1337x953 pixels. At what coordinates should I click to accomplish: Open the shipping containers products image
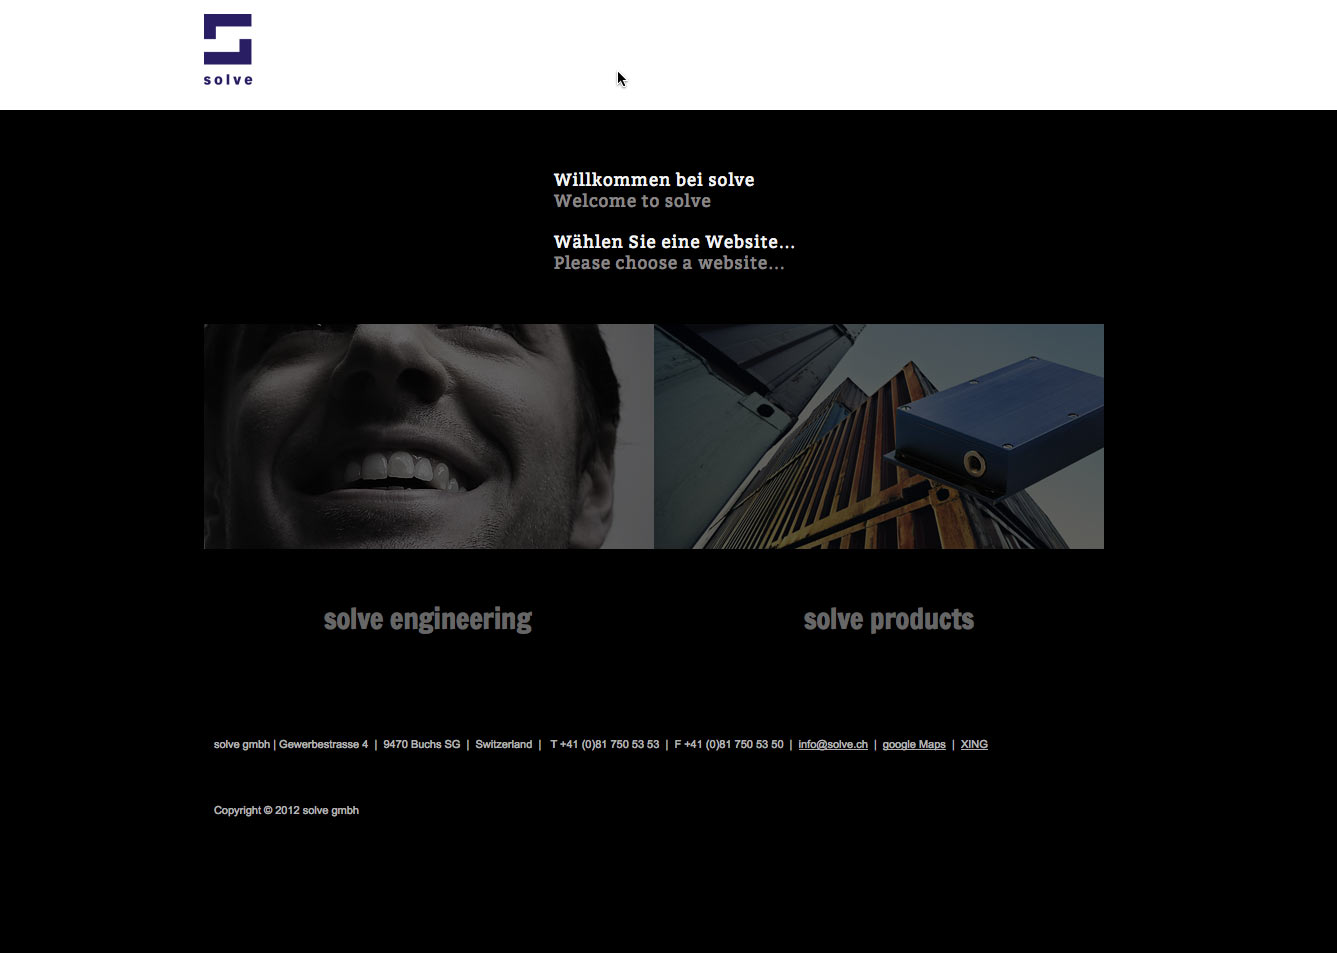point(879,436)
